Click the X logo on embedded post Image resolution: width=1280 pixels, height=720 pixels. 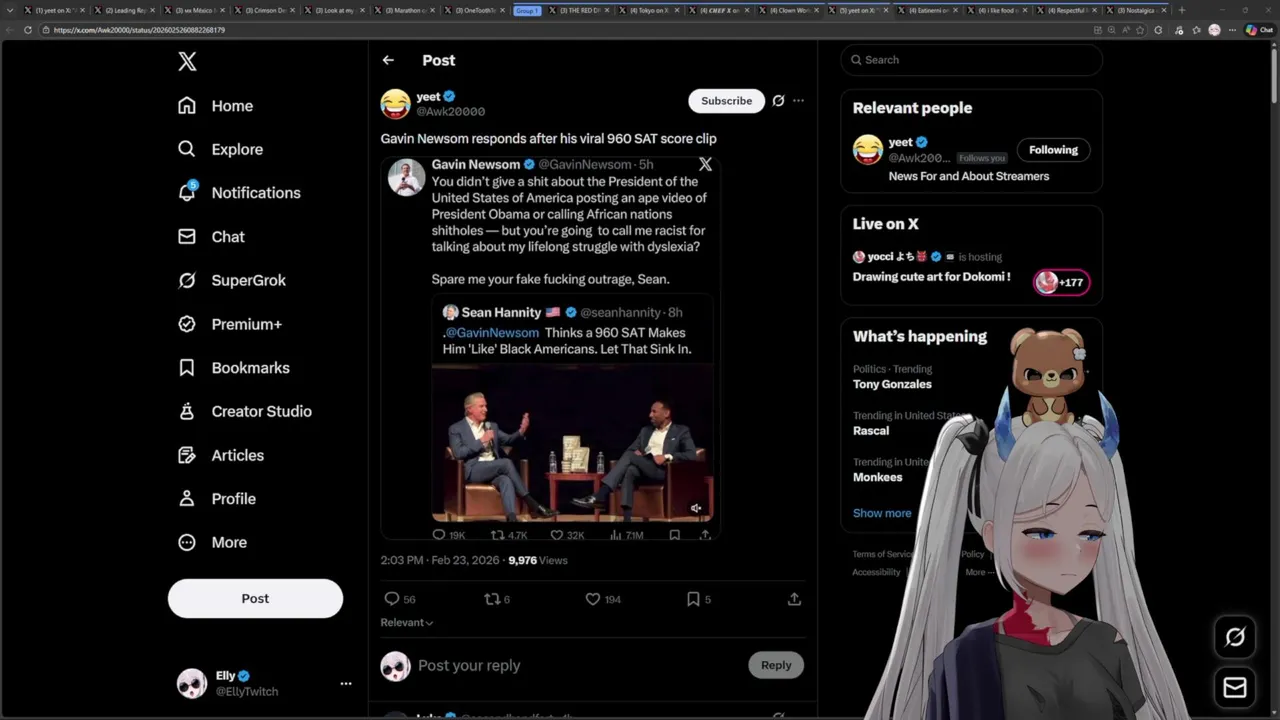(705, 164)
